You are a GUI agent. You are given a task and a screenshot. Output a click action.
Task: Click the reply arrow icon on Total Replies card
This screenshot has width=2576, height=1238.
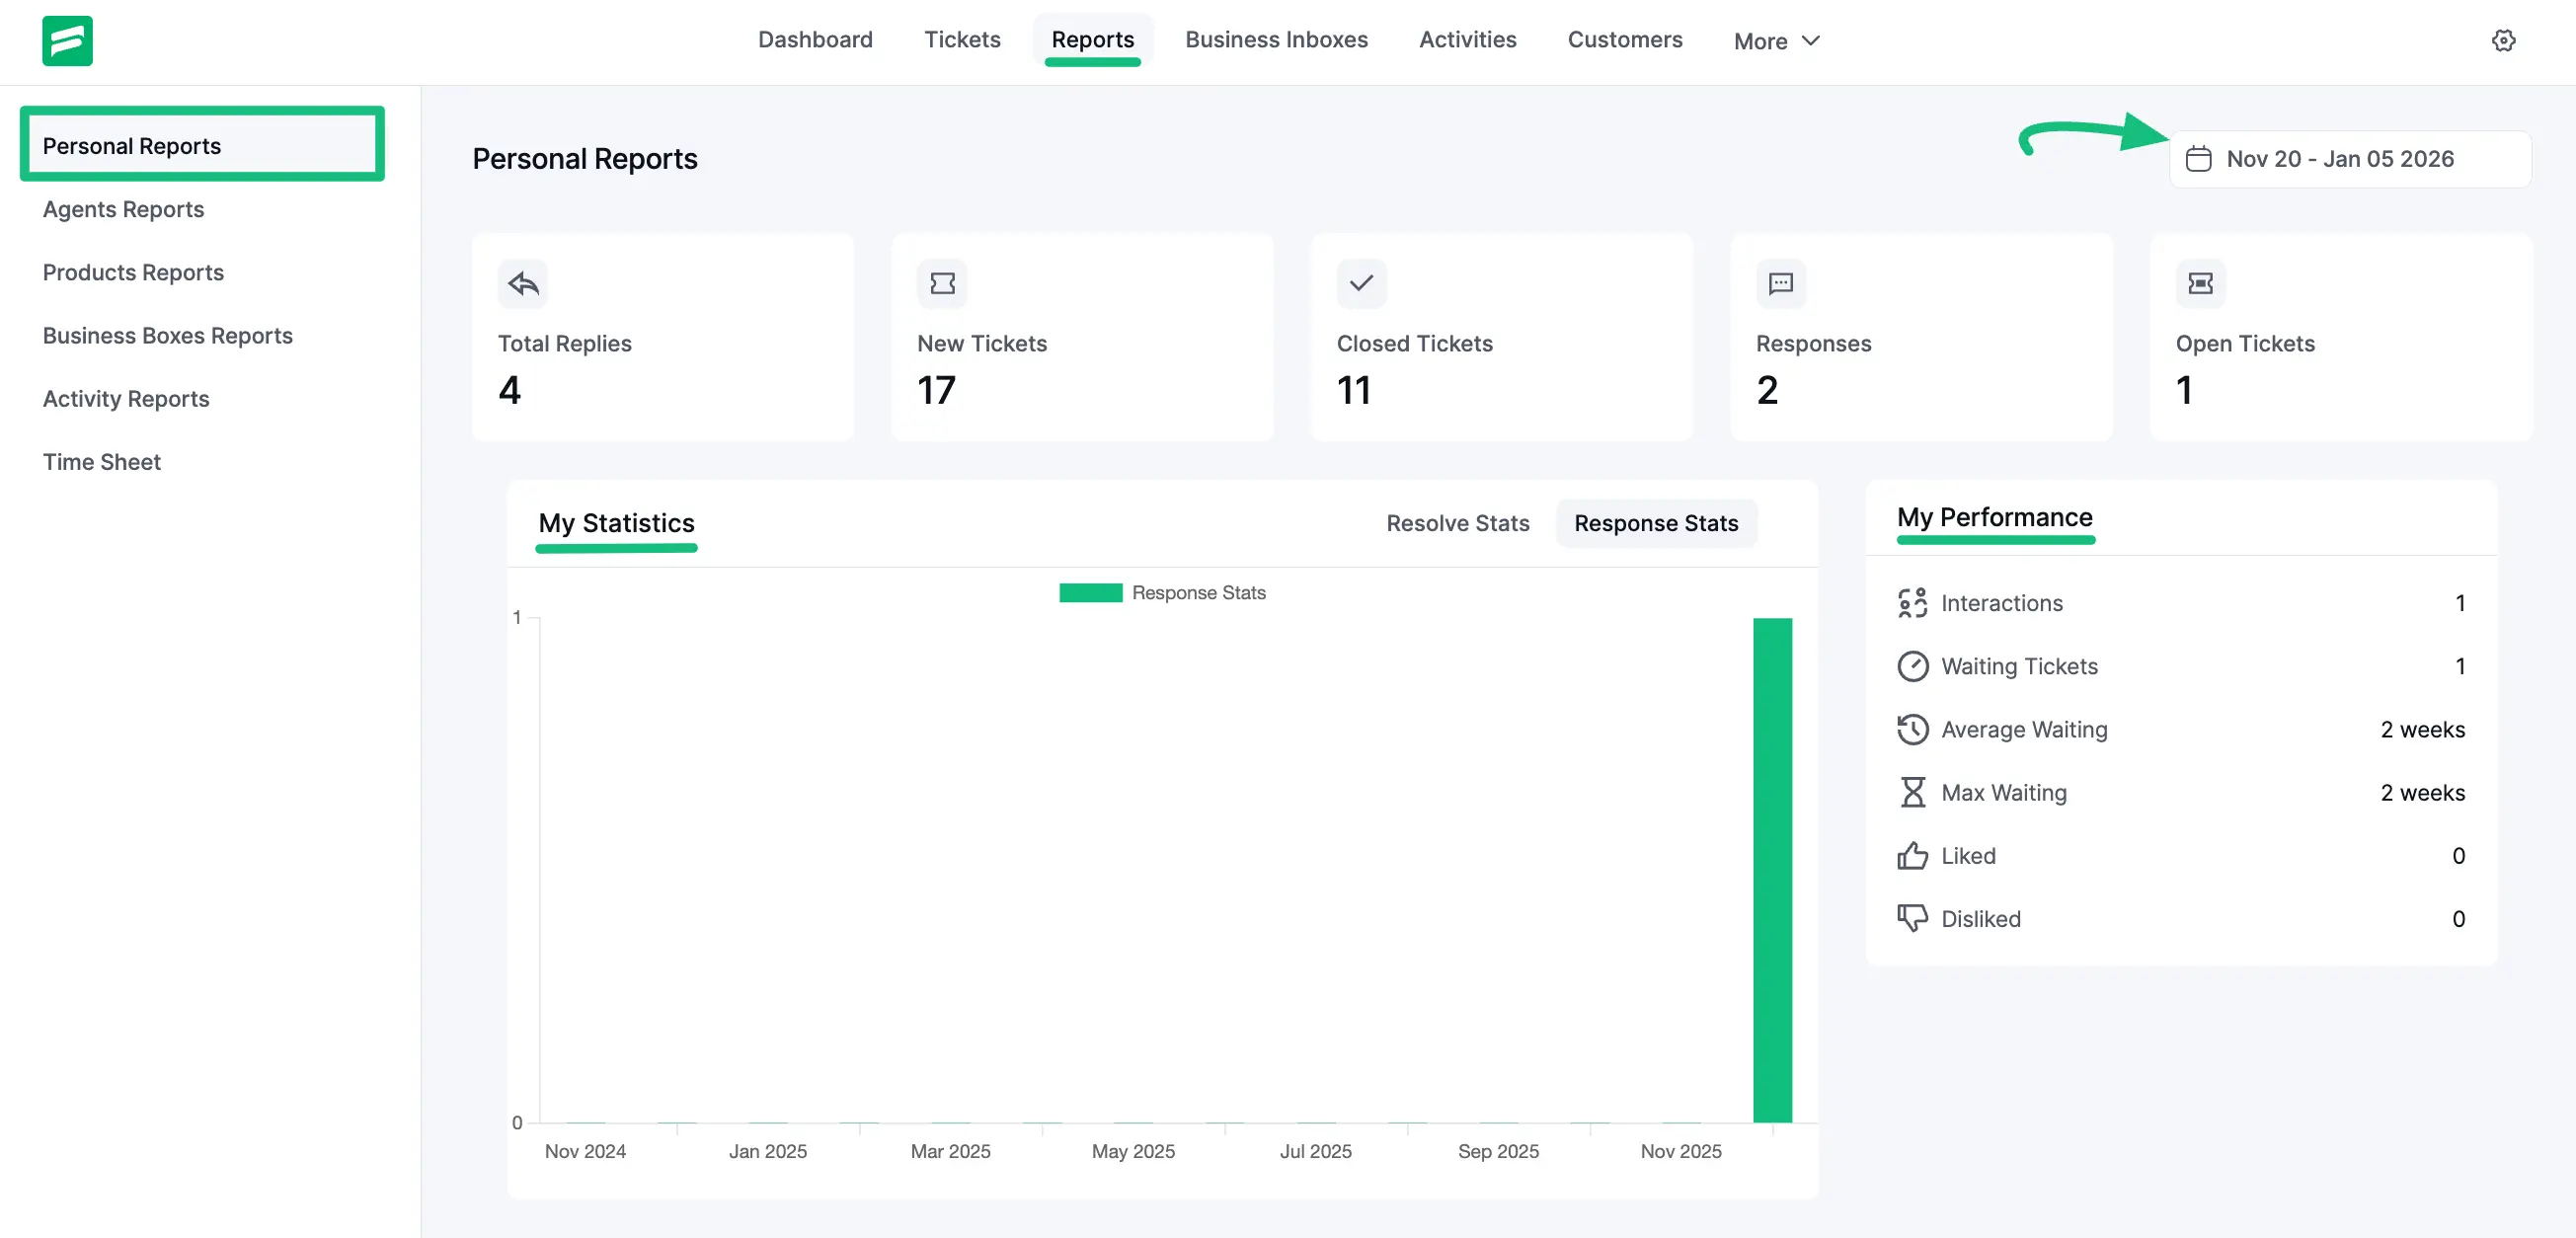(x=522, y=283)
